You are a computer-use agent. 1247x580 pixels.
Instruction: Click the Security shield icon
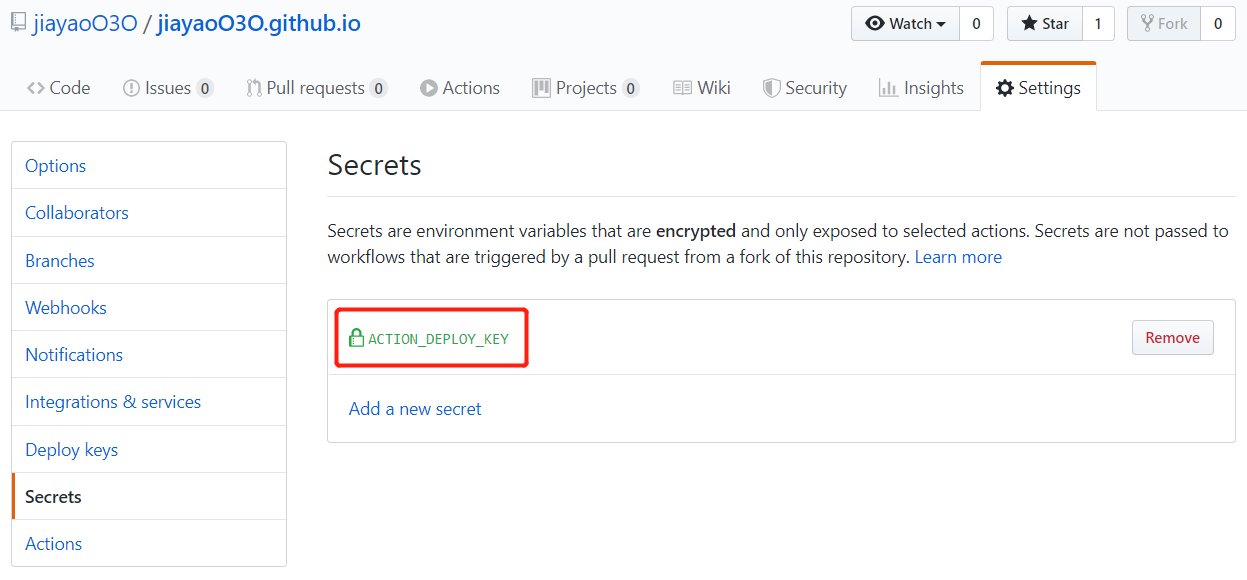tap(771, 88)
